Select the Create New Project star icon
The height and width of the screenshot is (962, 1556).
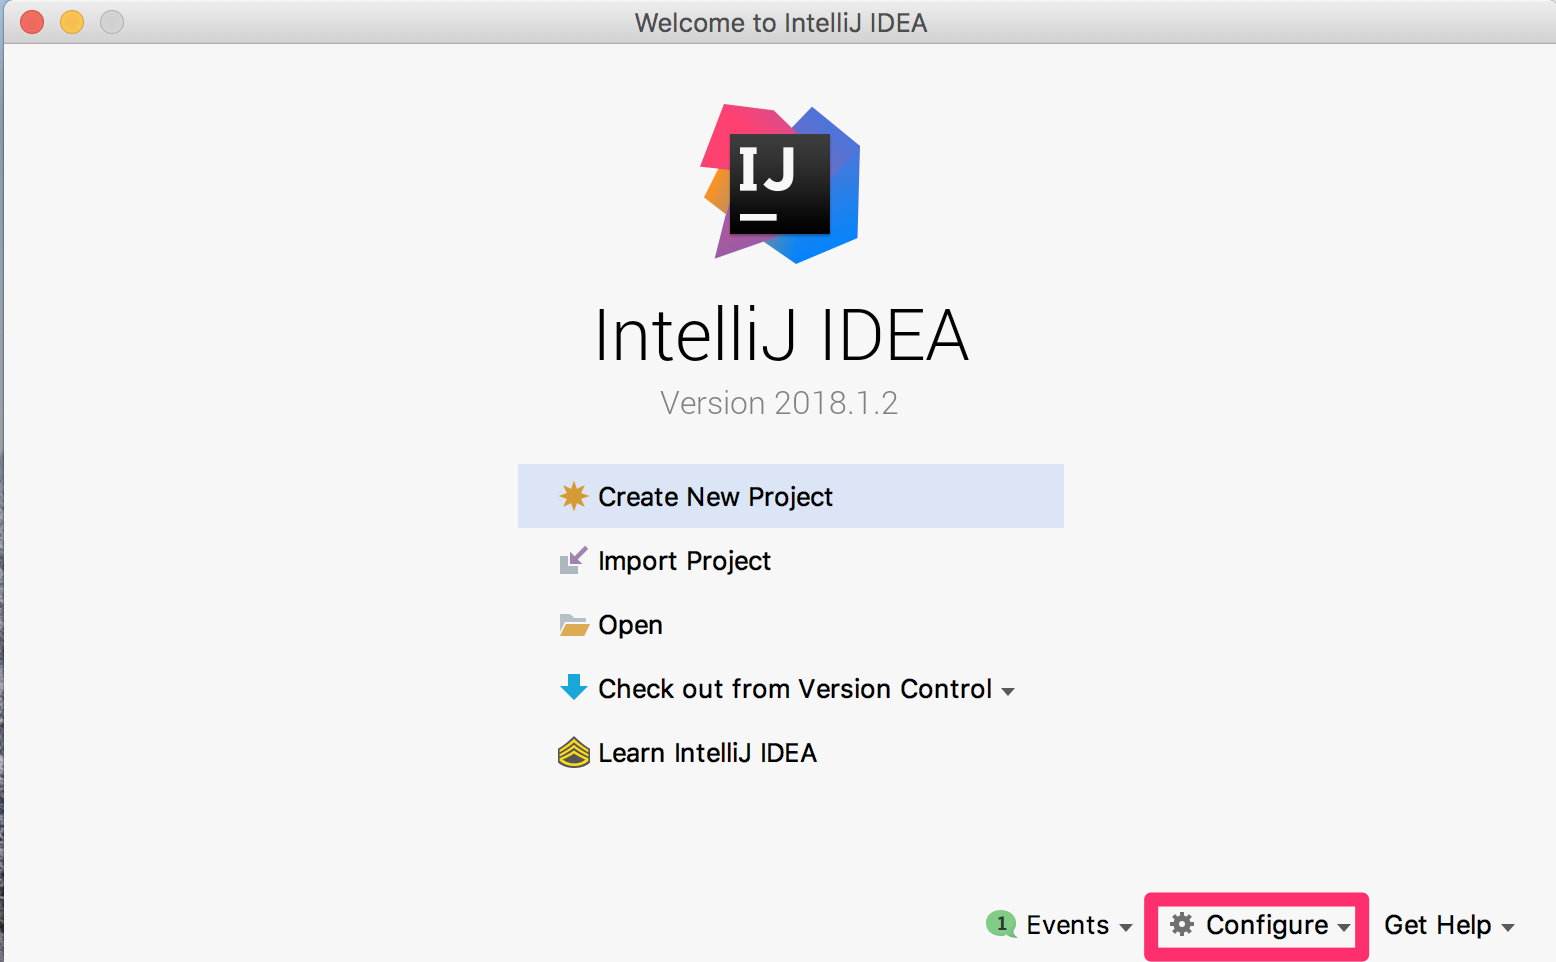pos(574,496)
